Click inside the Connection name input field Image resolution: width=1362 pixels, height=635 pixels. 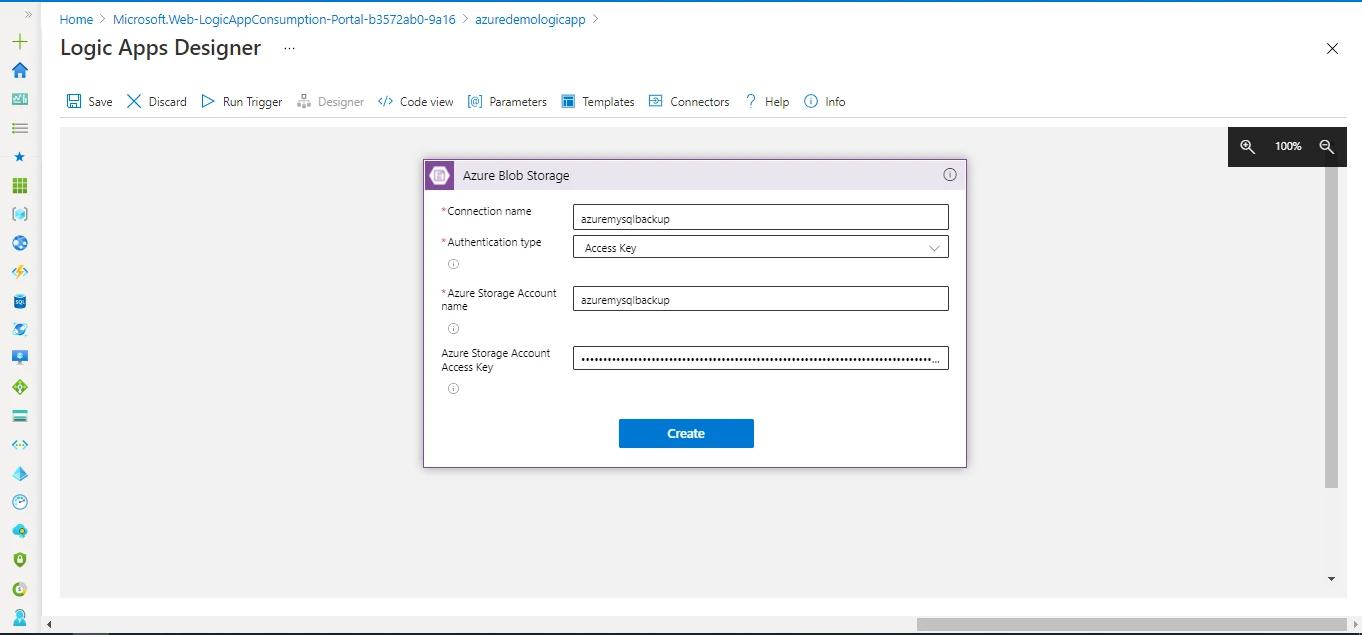[760, 216]
